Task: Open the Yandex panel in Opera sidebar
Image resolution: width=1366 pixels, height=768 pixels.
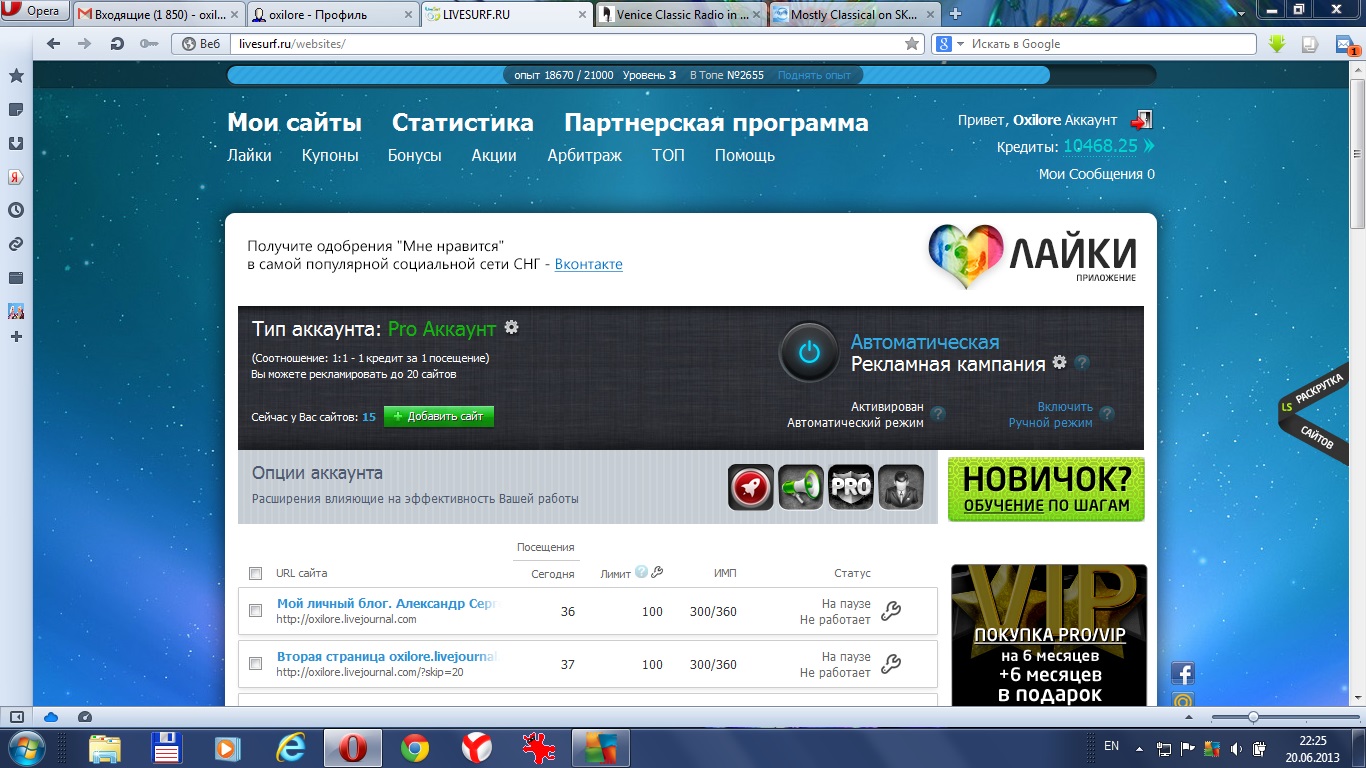Action: (x=16, y=176)
